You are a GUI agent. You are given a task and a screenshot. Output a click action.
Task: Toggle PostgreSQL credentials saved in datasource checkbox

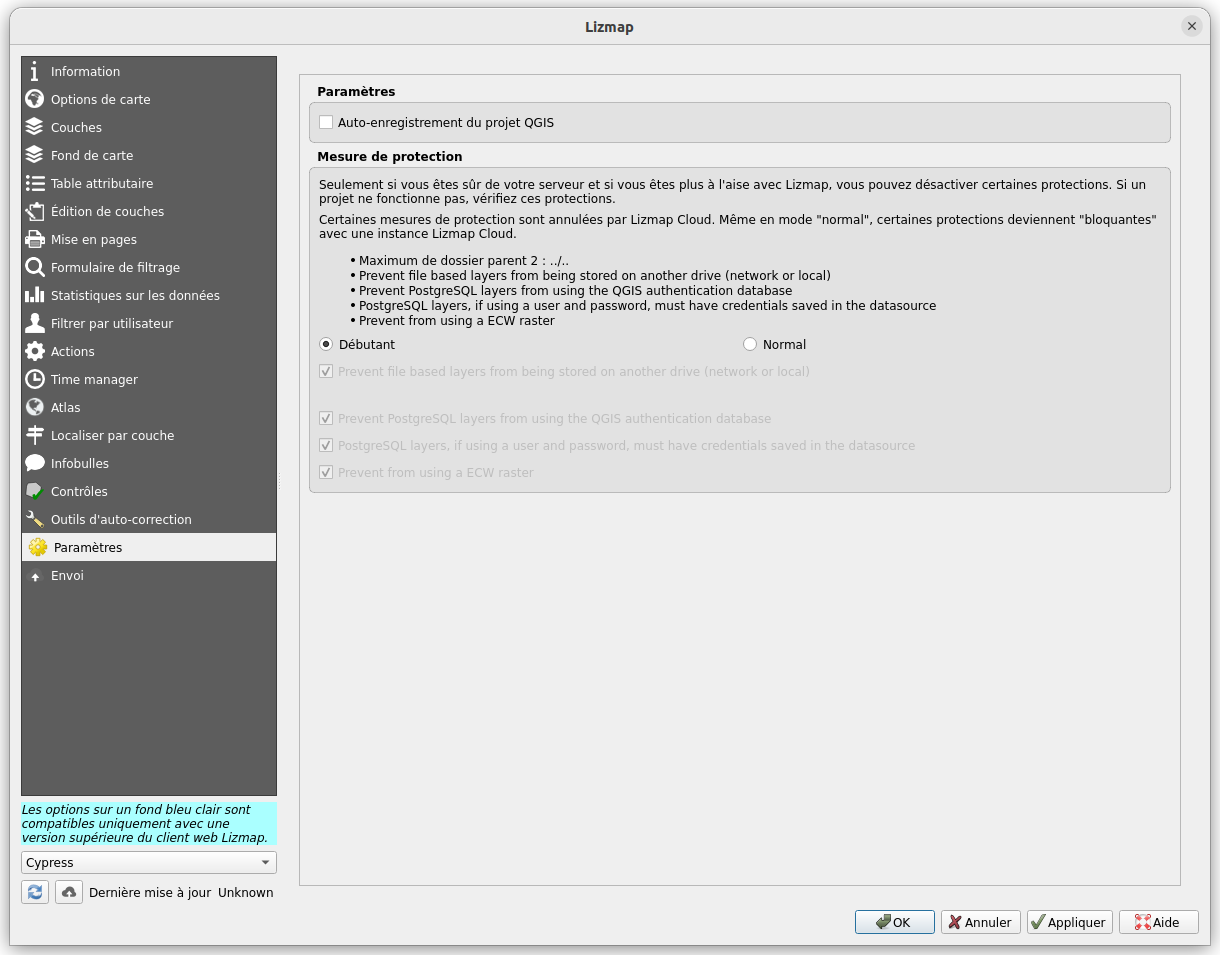[326, 445]
